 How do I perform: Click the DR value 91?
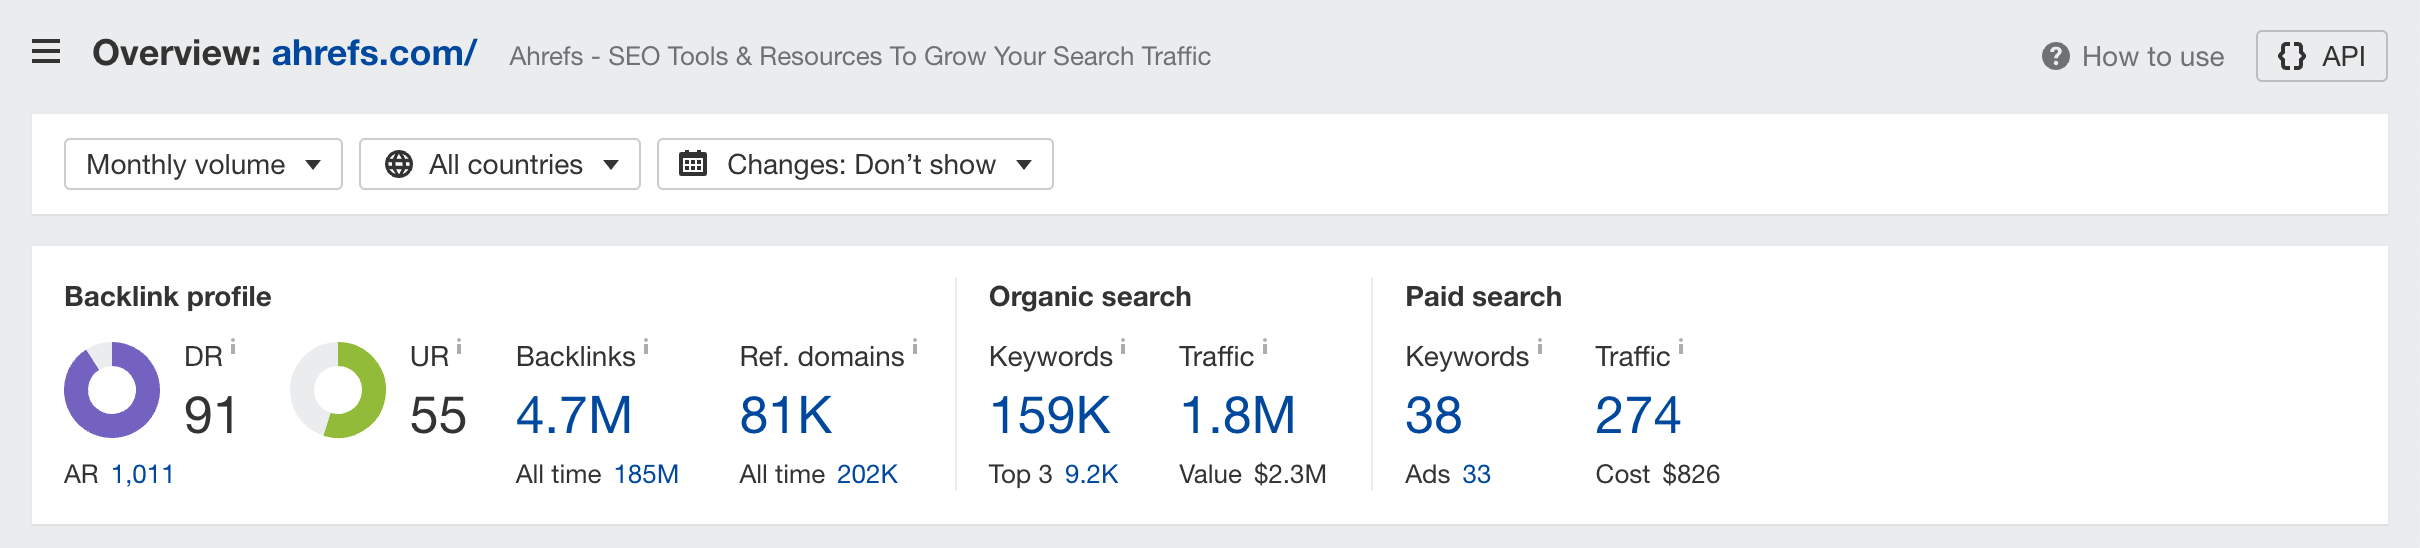click(210, 415)
